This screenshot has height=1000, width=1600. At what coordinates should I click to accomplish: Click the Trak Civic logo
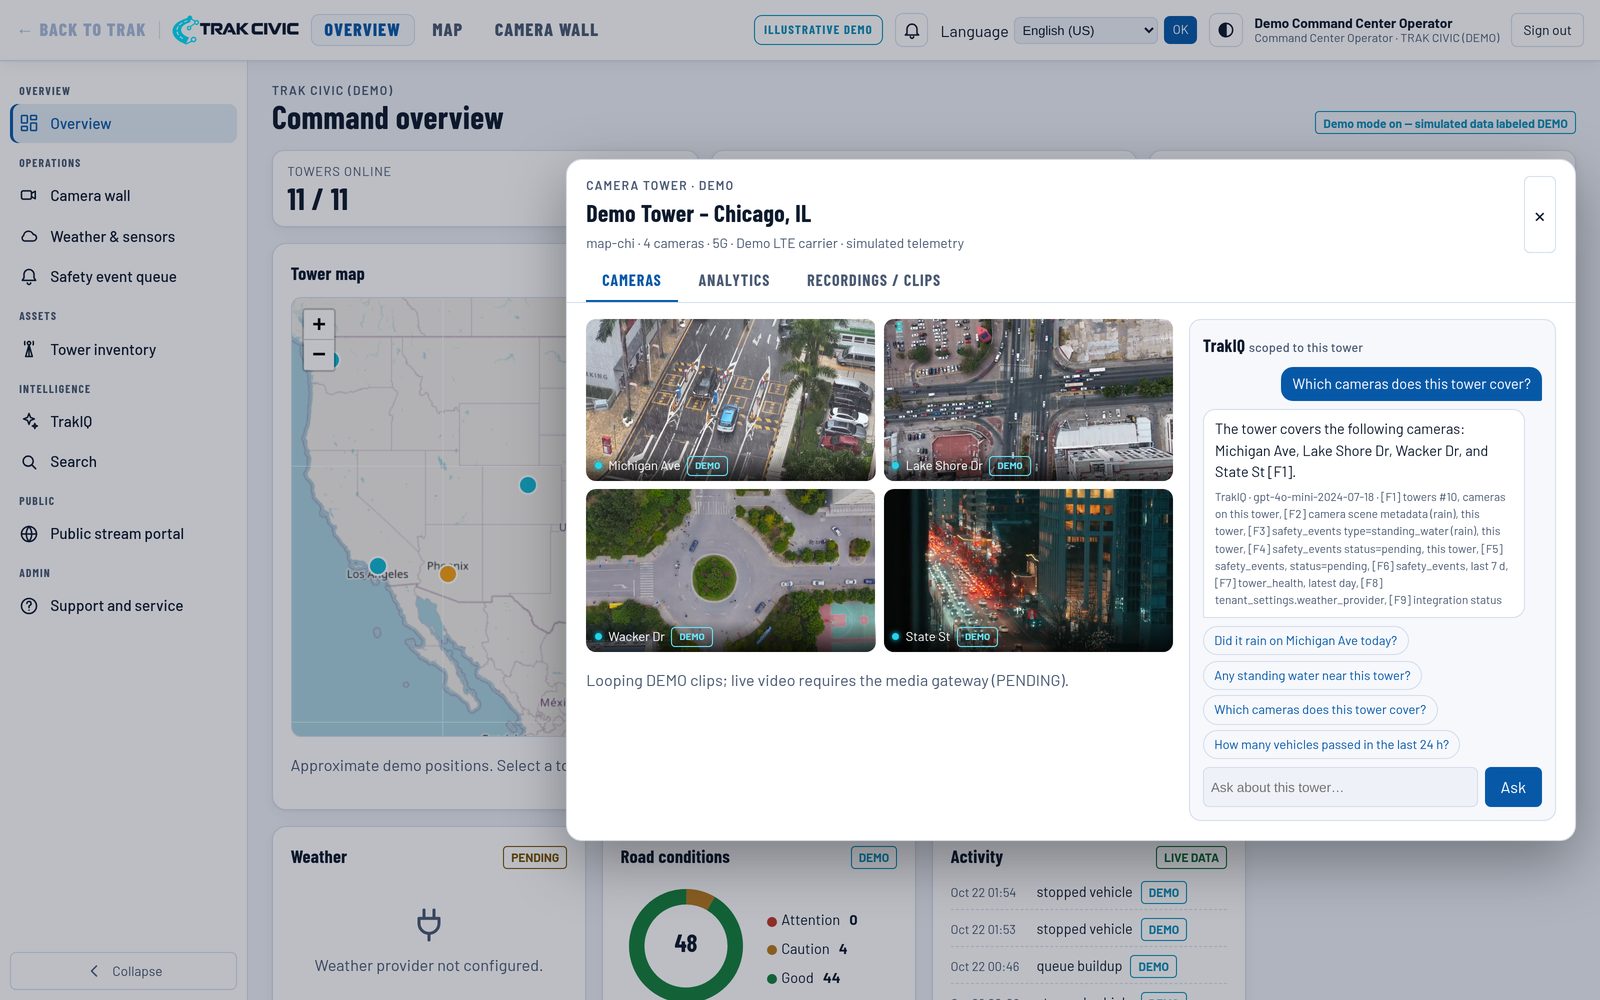(235, 30)
